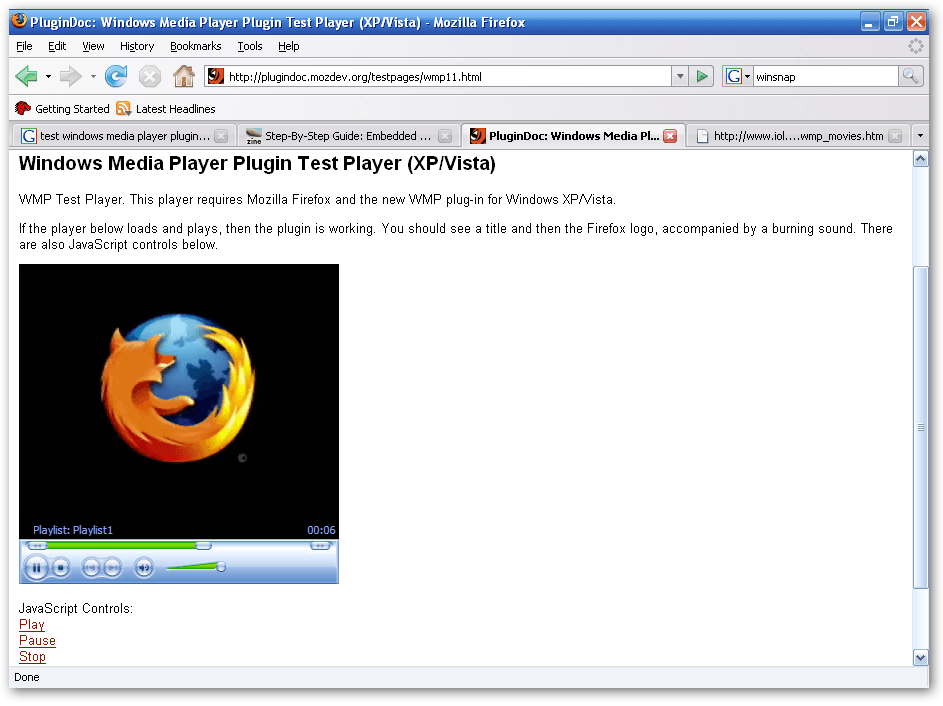Click the previous track button in player
Screen dimensions: 943x706
(x=91, y=568)
